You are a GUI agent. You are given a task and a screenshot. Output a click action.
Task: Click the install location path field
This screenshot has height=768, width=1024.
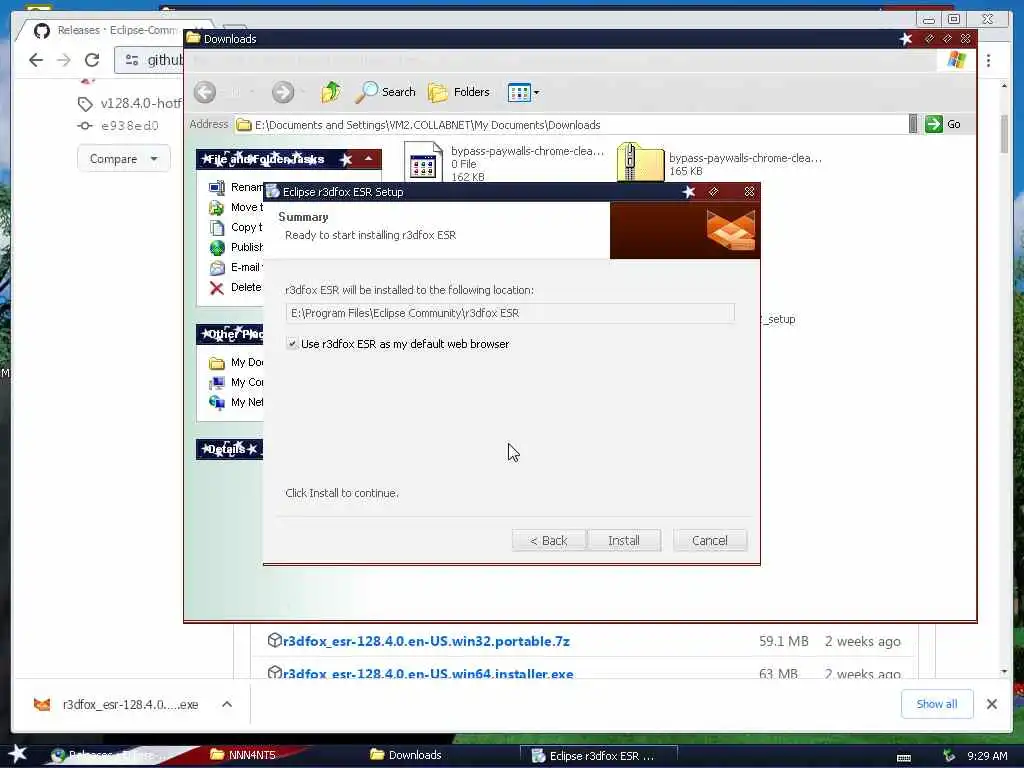509,313
